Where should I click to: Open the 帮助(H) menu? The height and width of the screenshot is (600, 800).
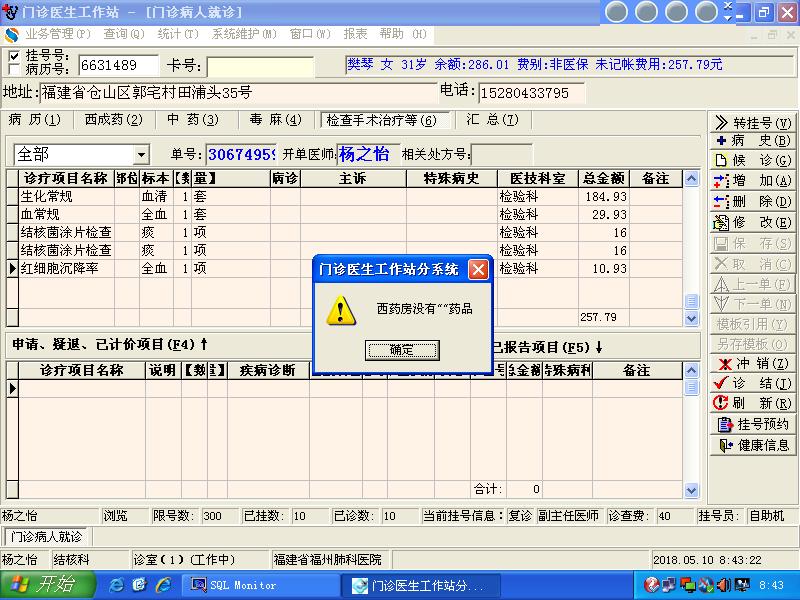(x=403, y=34)
